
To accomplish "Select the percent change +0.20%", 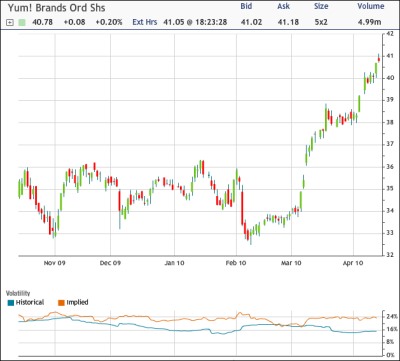I will [109, 22].
